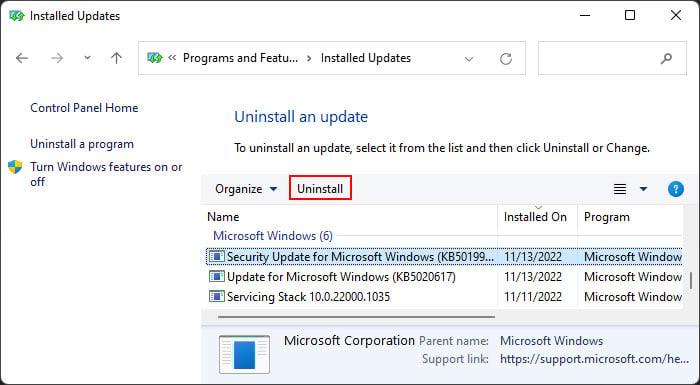700x385 pixels.
Task: Go up one level with up arrow
Action: point(117,58)
